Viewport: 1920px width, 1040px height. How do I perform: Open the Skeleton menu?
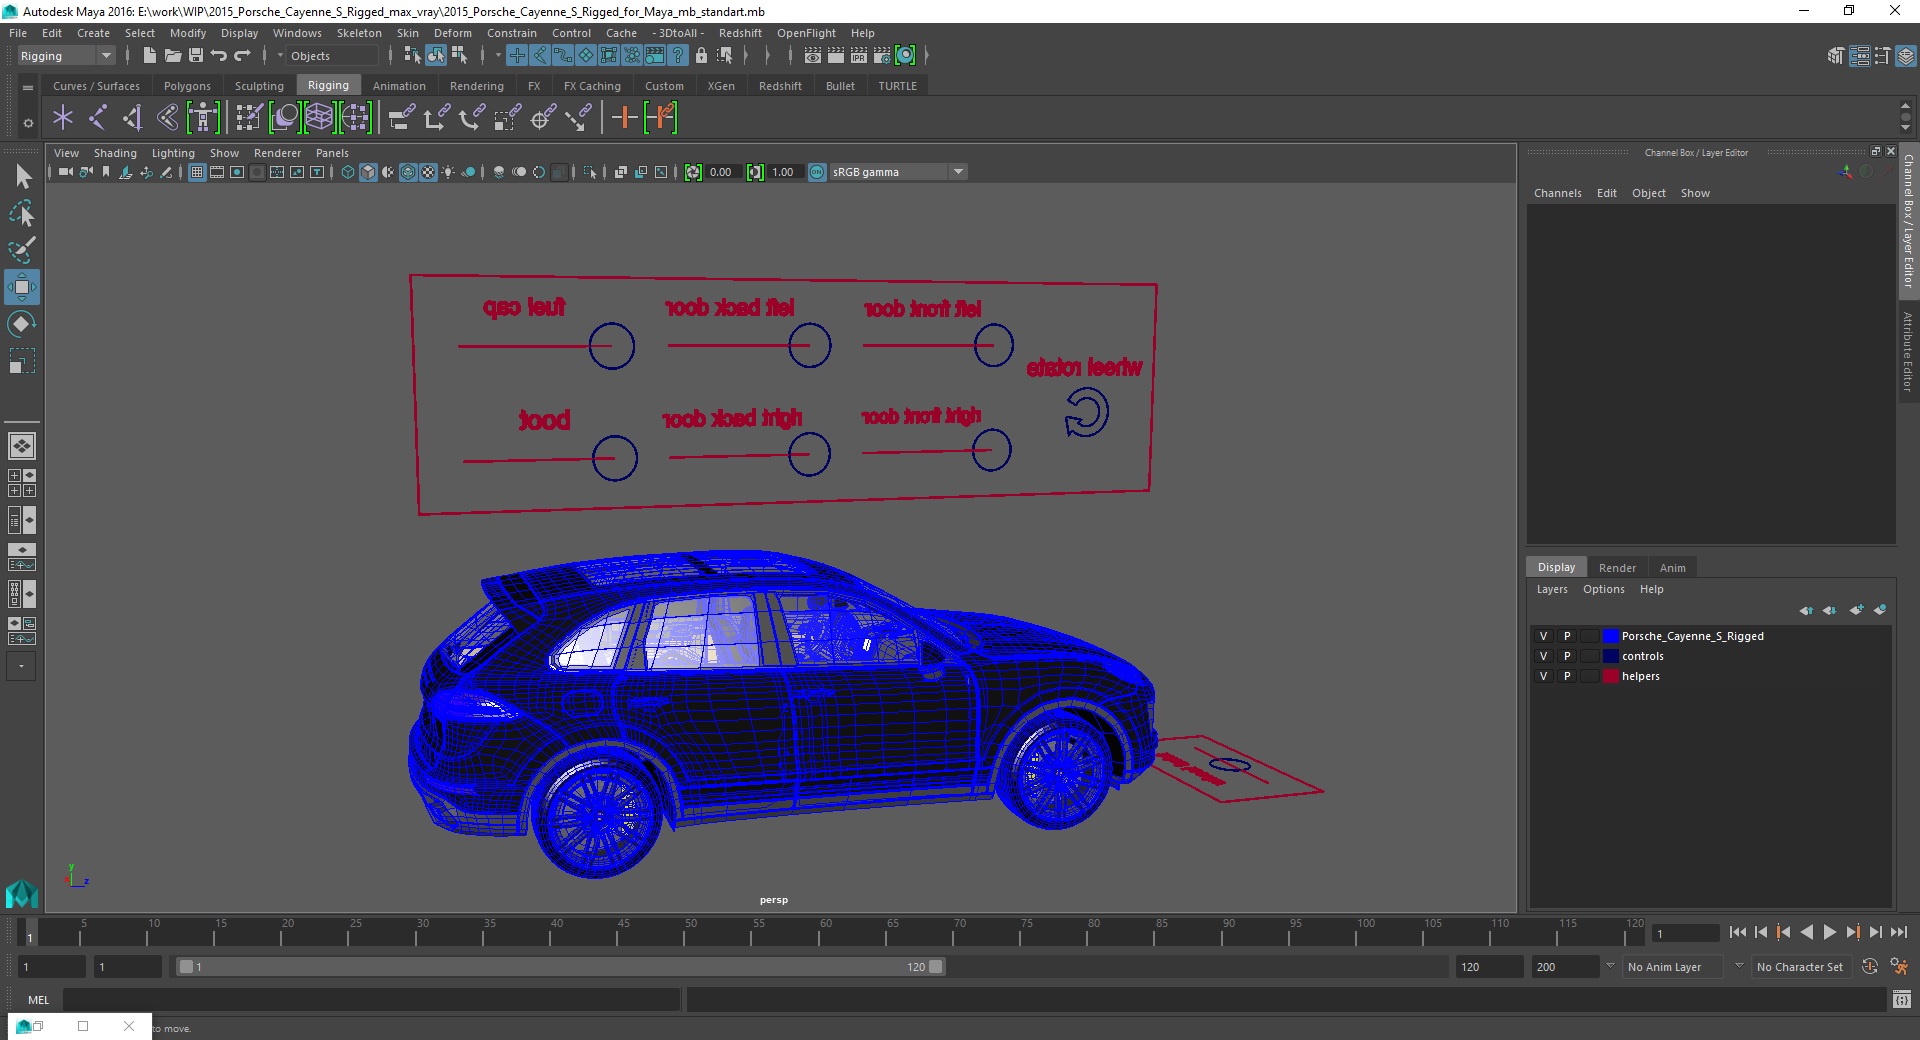click(x=359, y=33)
